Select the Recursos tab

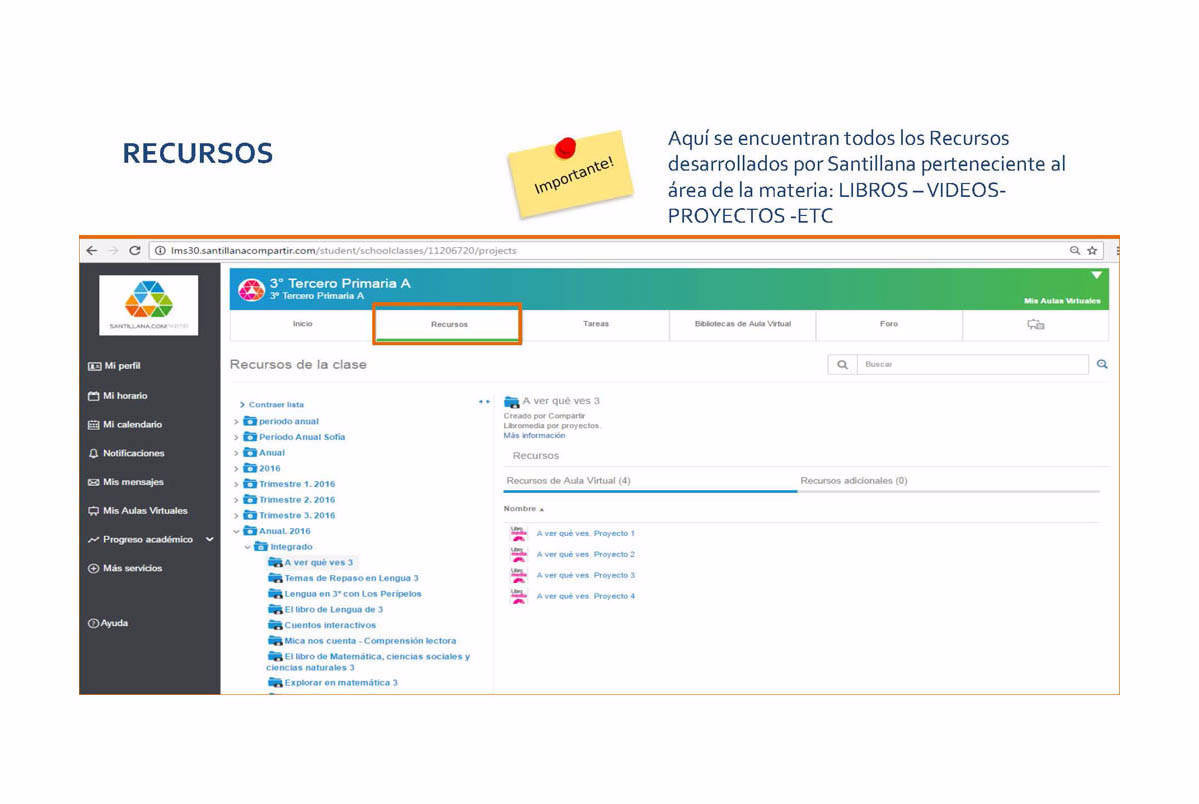(x=449, y=324)
